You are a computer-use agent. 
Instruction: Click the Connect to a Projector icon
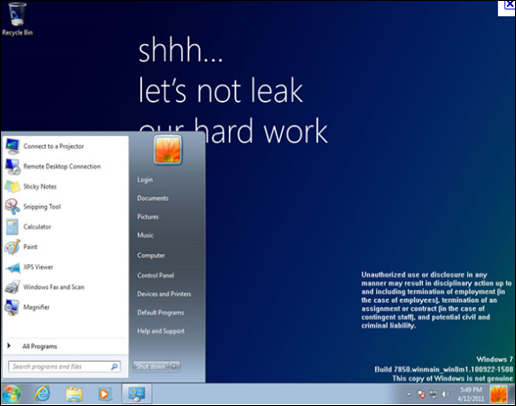(13, 147)
